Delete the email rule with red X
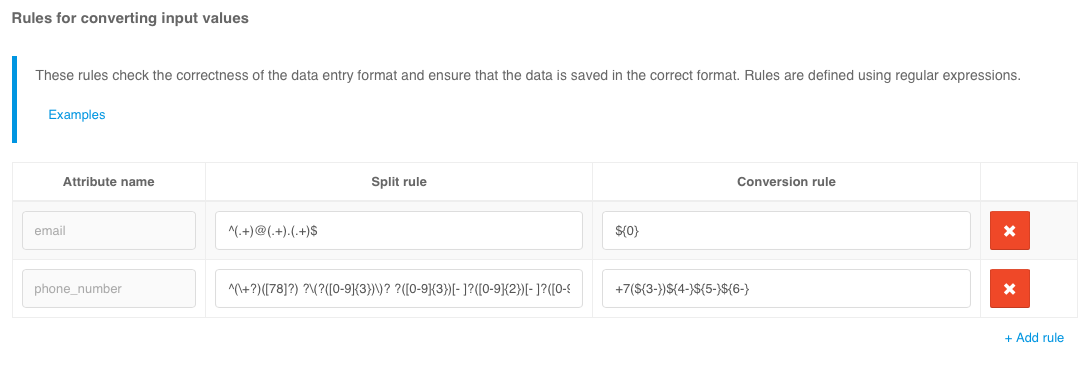This screenshot has height=383, width=1089. (1009, 231)
